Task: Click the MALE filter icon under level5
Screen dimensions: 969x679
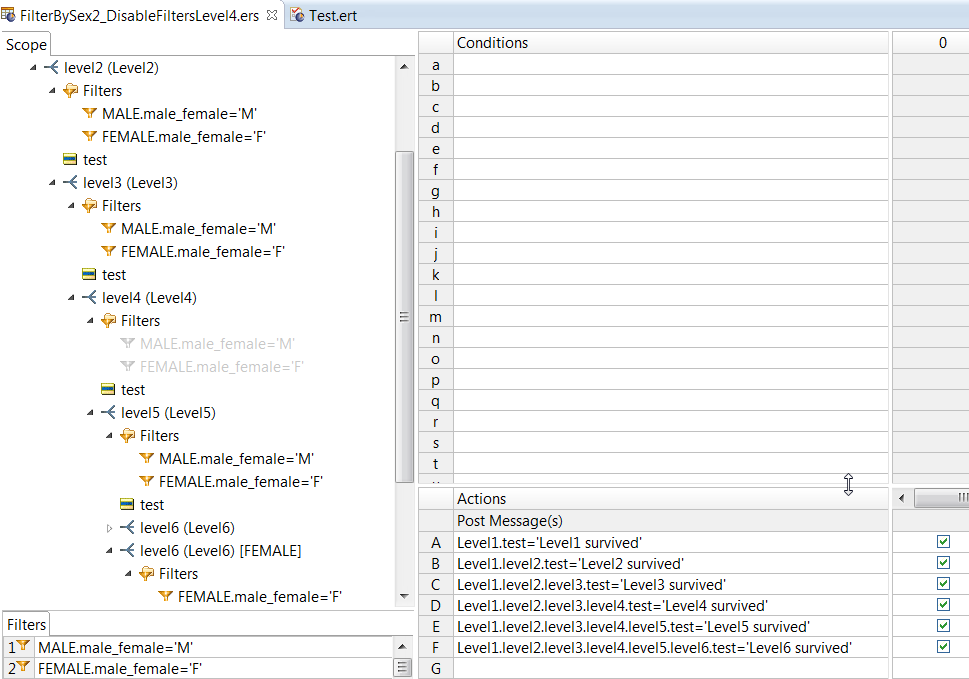Action: (147, 458)
